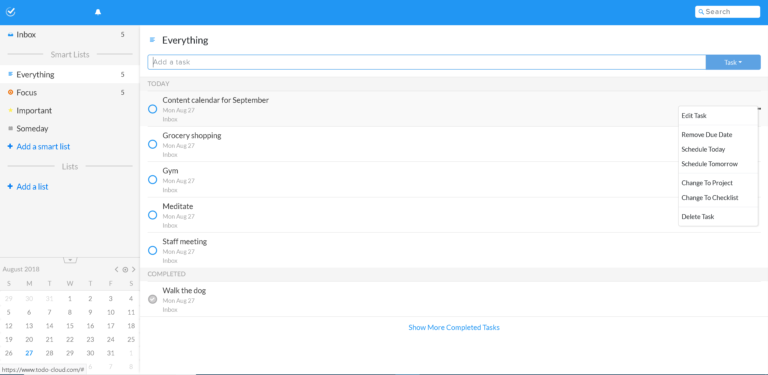Select Schedule Tomorrow menu entry
The width and height of the screenshot is (768, 375).
point(709,164)
